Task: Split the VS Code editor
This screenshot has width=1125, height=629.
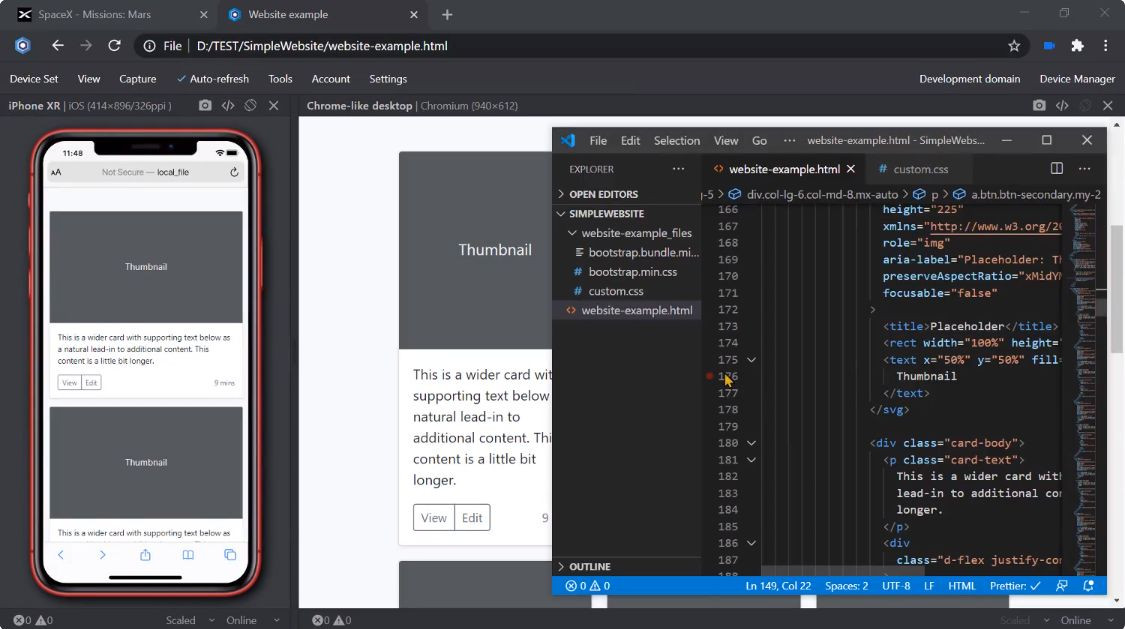Action: coord(1057,169)
